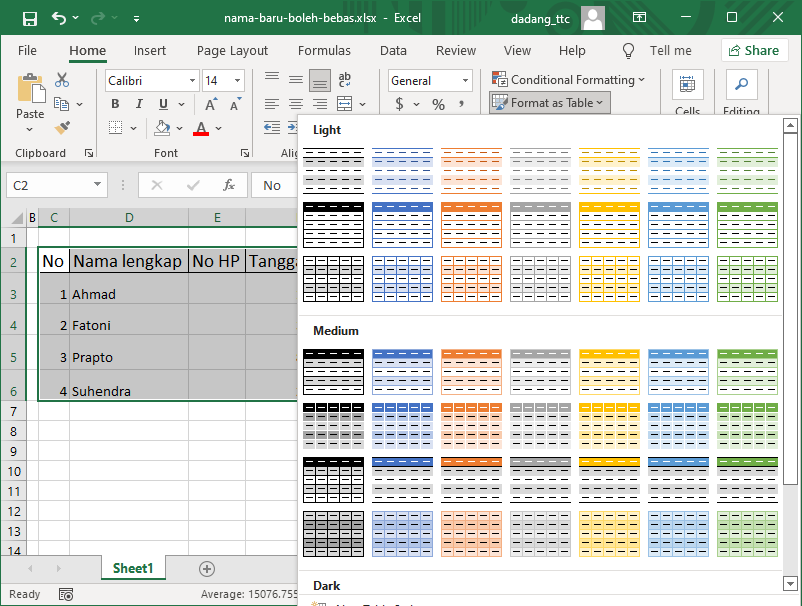
Task: Apply percent number style
Action: pos(437,103)
